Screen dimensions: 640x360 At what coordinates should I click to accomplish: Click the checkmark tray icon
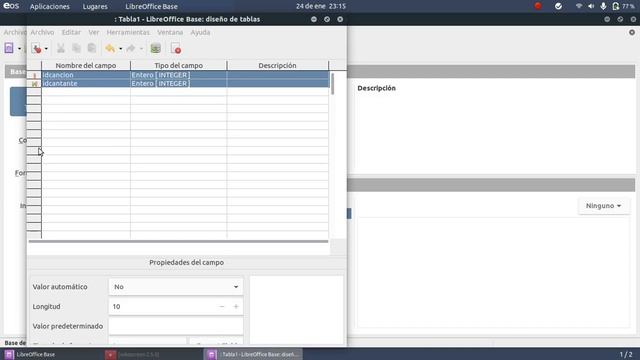(x=558, y=6)
